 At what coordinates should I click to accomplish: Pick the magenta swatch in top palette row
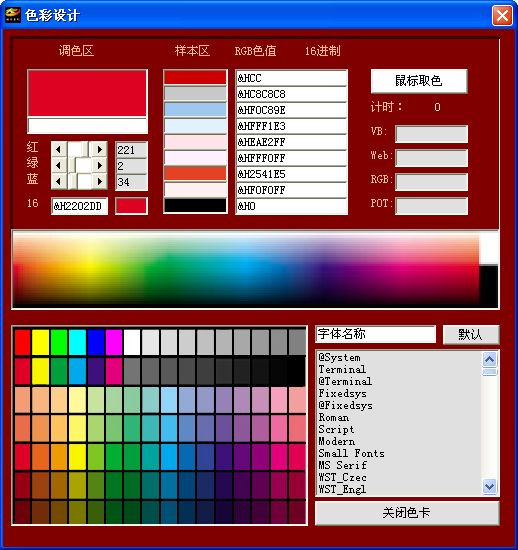pyautogui.click(x=114, y=342)
